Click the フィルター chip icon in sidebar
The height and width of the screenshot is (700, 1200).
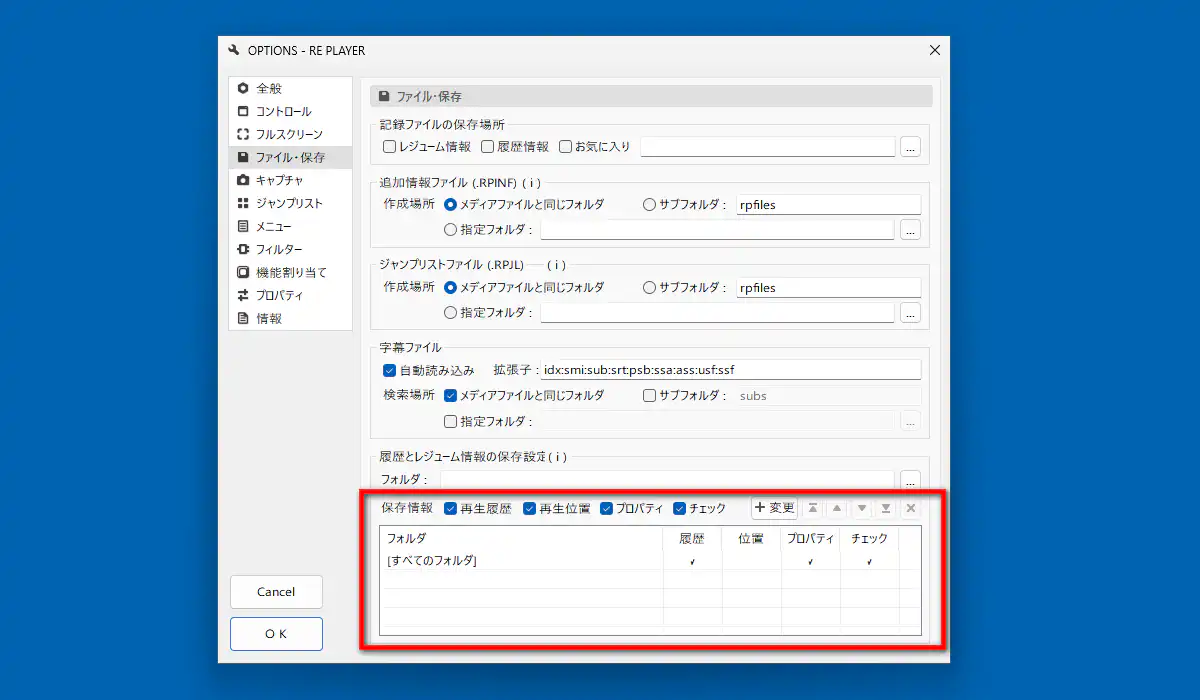(243, 249)
